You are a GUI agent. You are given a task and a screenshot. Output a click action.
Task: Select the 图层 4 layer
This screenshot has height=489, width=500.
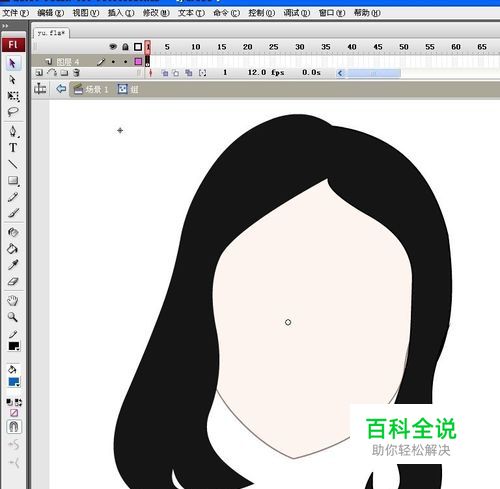(x=68, y=62)
